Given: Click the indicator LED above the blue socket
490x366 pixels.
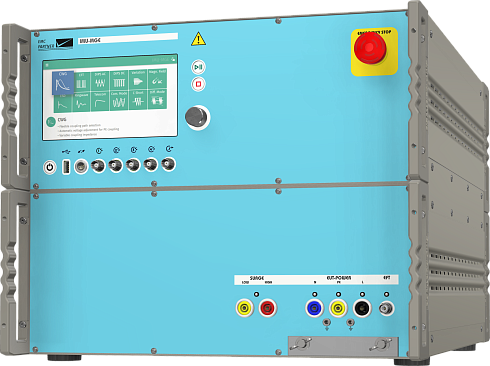Looking at the screenshot, I should coord(314,294).
